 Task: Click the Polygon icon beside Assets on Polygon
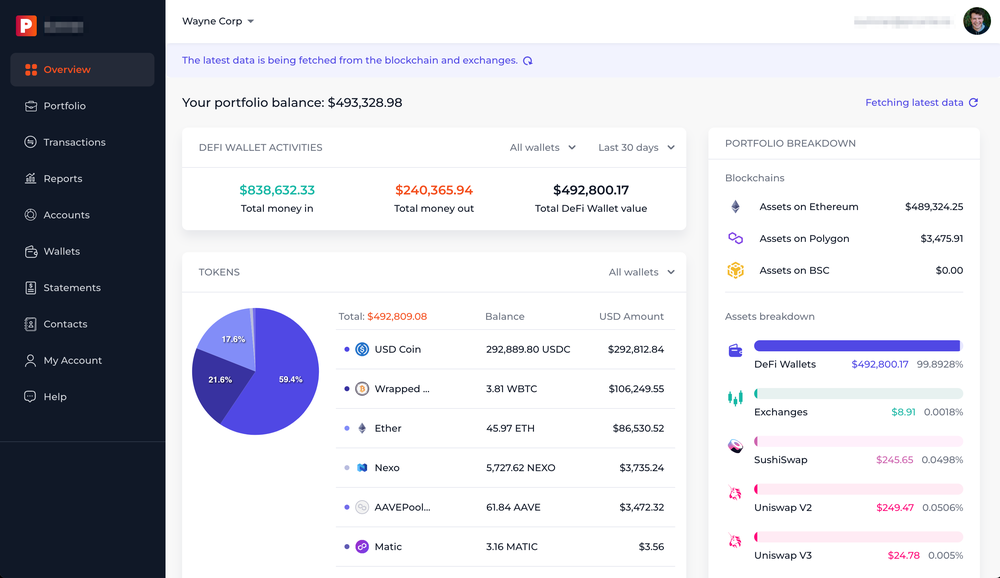[x=735, y=238]
